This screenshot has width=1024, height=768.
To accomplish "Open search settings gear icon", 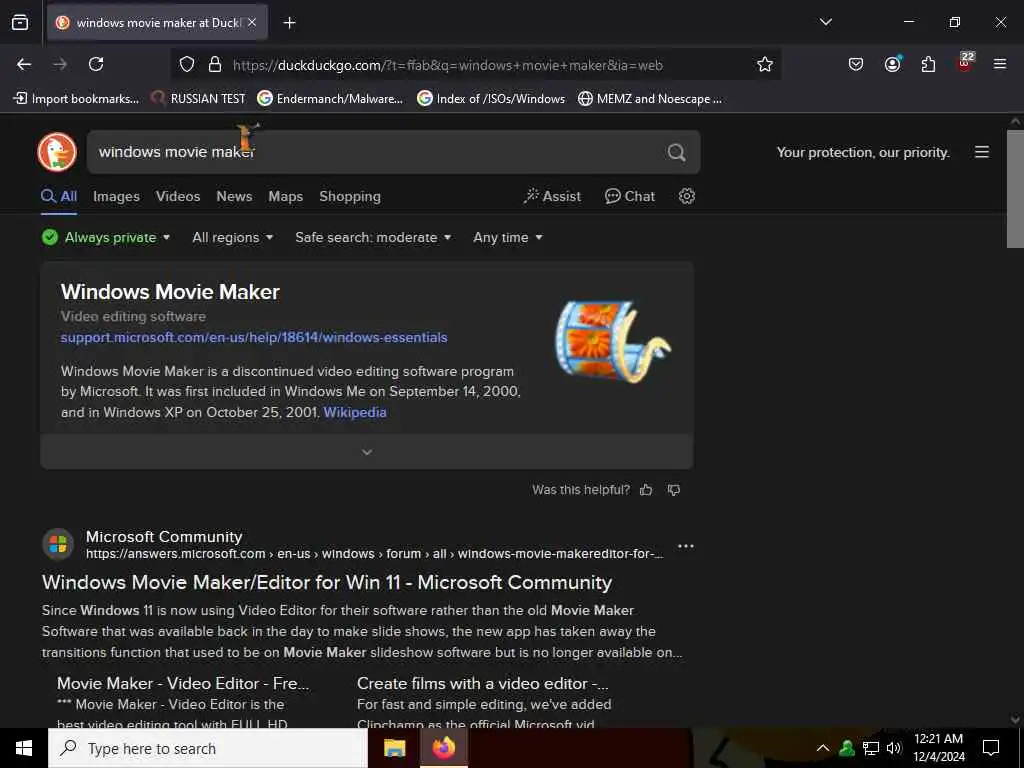I will [686, 196].
